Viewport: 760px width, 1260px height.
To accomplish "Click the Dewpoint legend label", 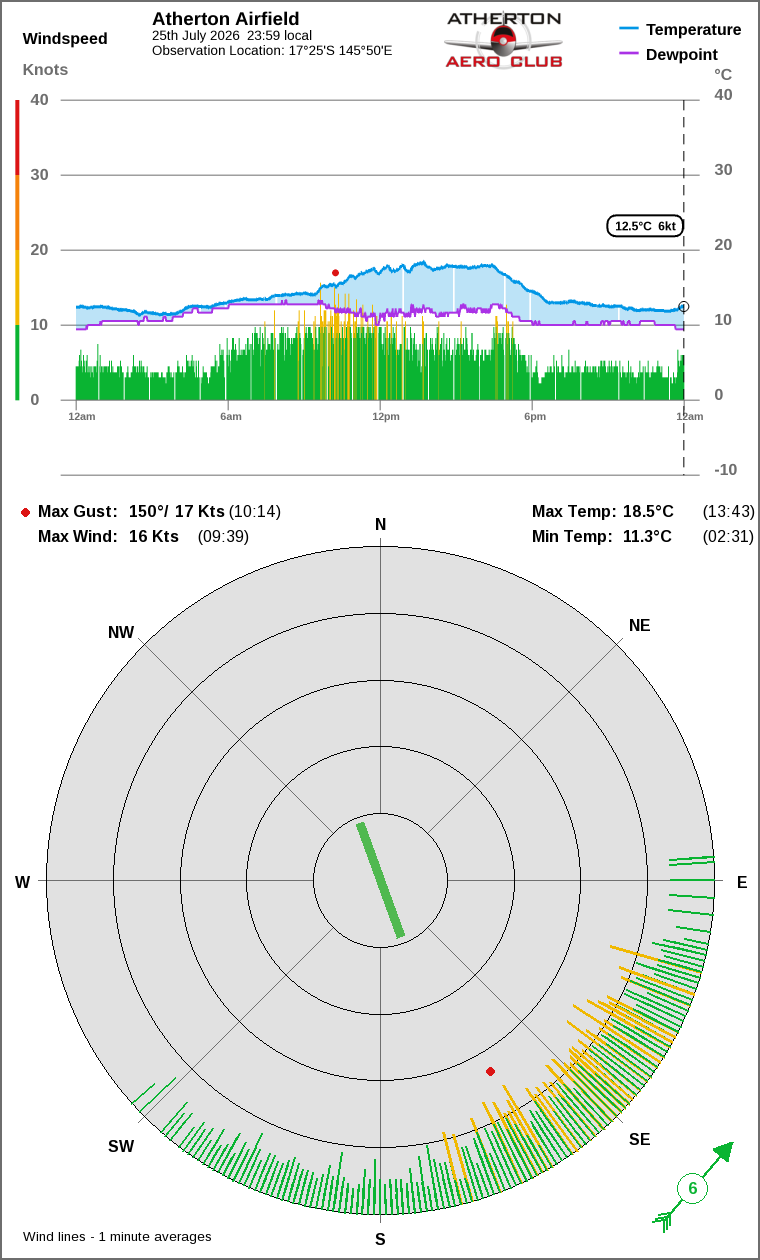I will [682, 55].
